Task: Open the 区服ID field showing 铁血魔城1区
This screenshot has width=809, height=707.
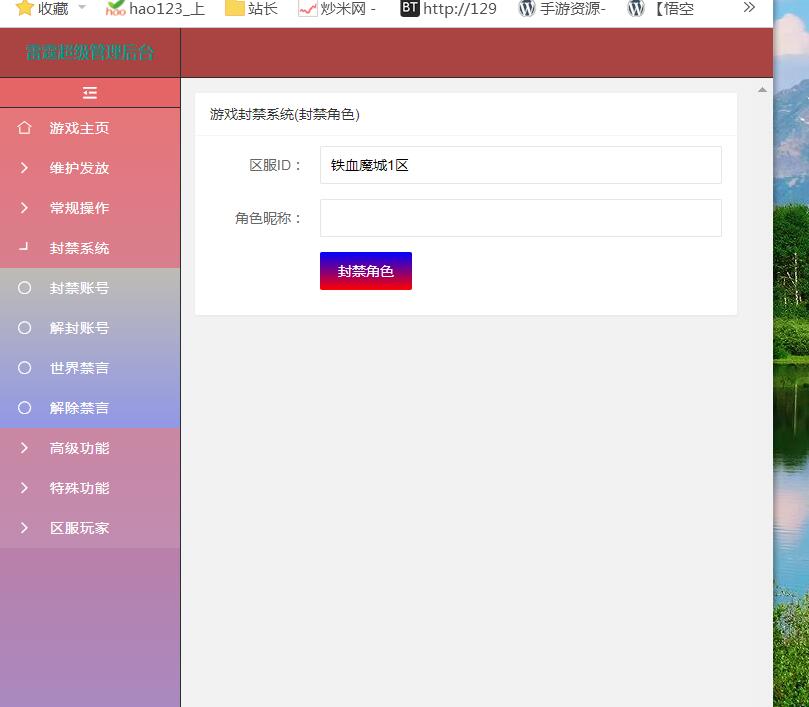Action: (520, 165)
